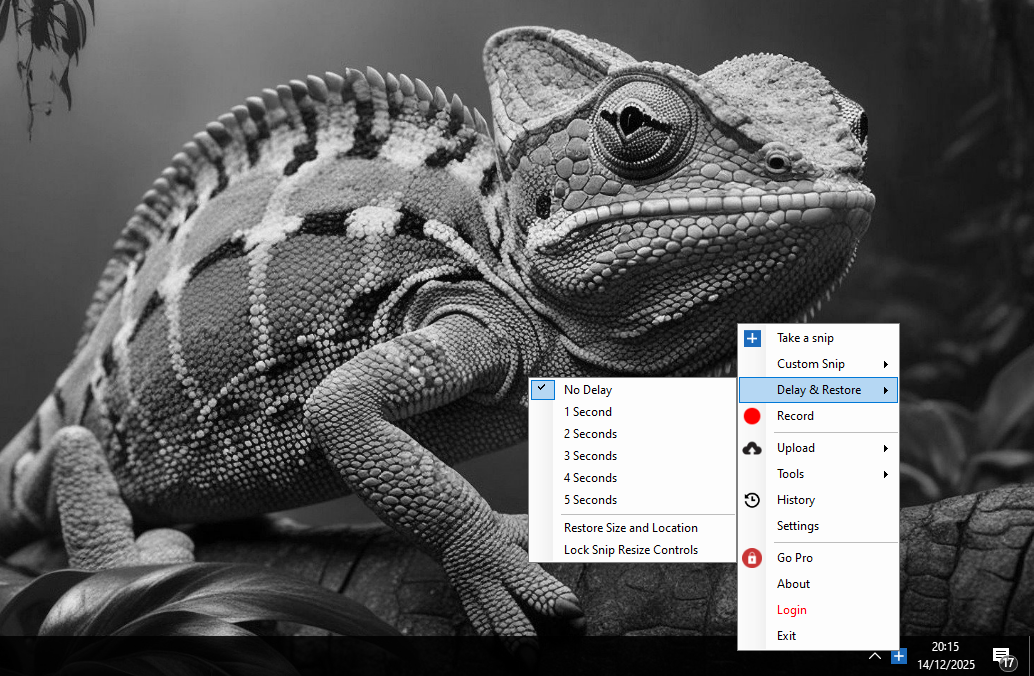Select Restore Size and Location
This screenshot has width=1034, height=676.
[631, 528]
